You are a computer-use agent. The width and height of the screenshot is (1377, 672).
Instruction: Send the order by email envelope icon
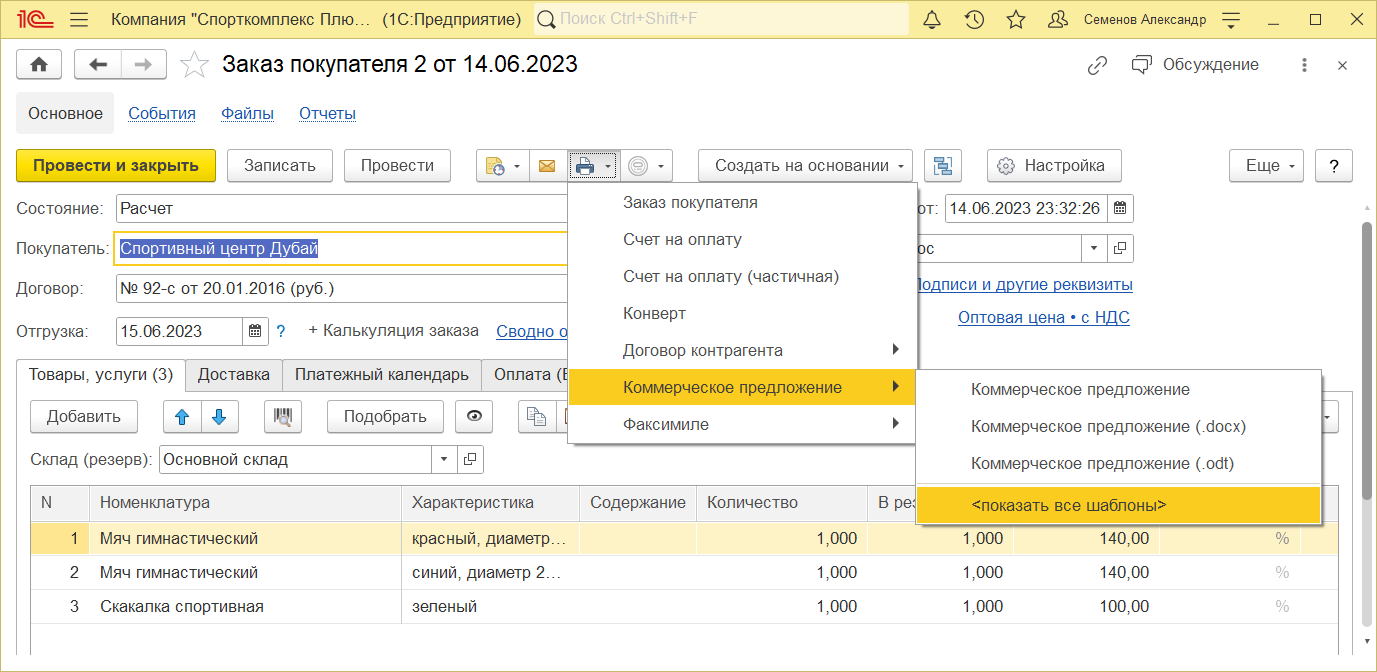click(x=547, y=166)
